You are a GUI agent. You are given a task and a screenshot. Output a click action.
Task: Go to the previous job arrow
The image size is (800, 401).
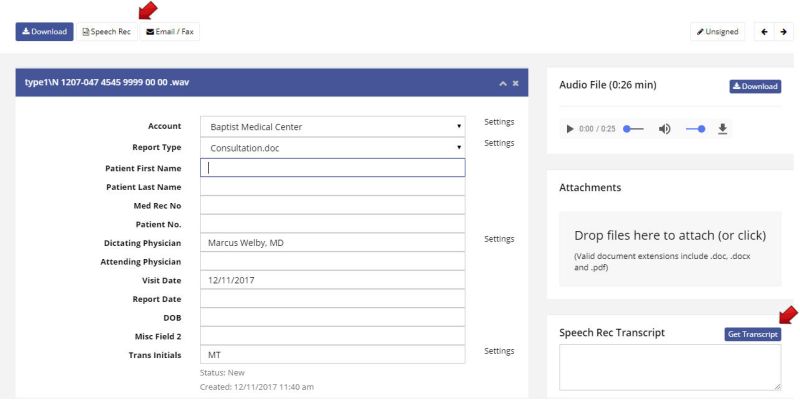click(x=764, y=32)
